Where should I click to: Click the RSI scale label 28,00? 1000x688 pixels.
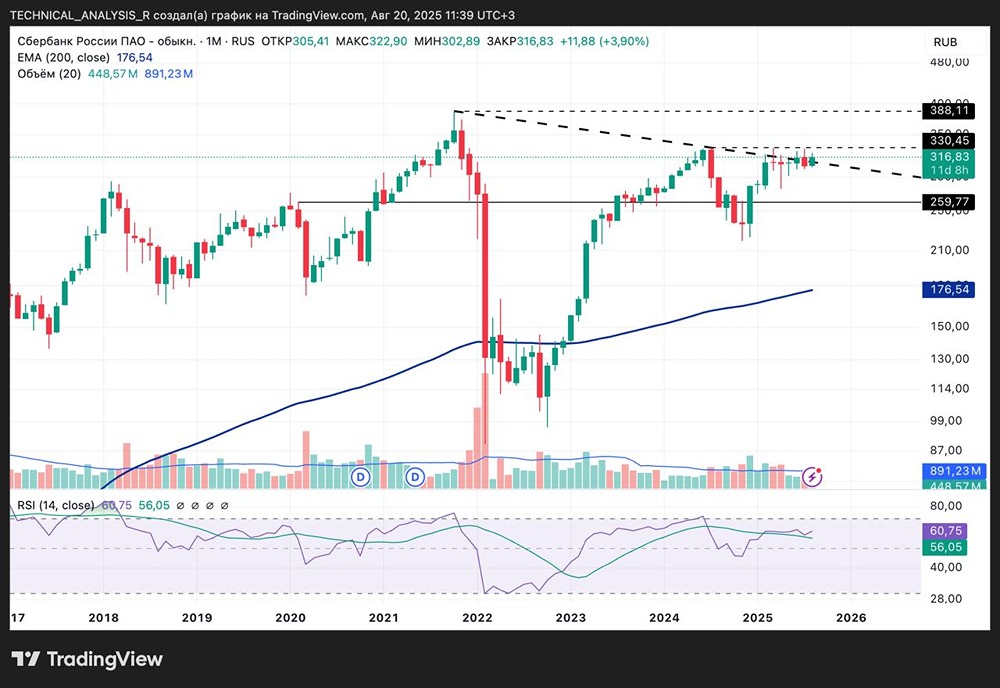947,599
